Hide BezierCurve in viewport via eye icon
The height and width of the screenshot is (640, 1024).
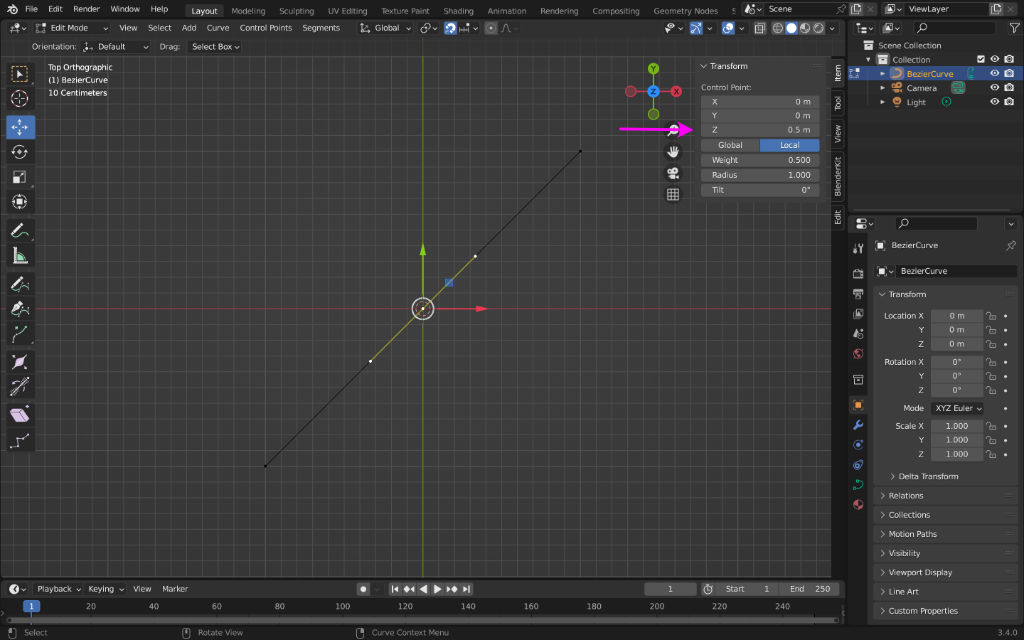[x=995, y=73]
